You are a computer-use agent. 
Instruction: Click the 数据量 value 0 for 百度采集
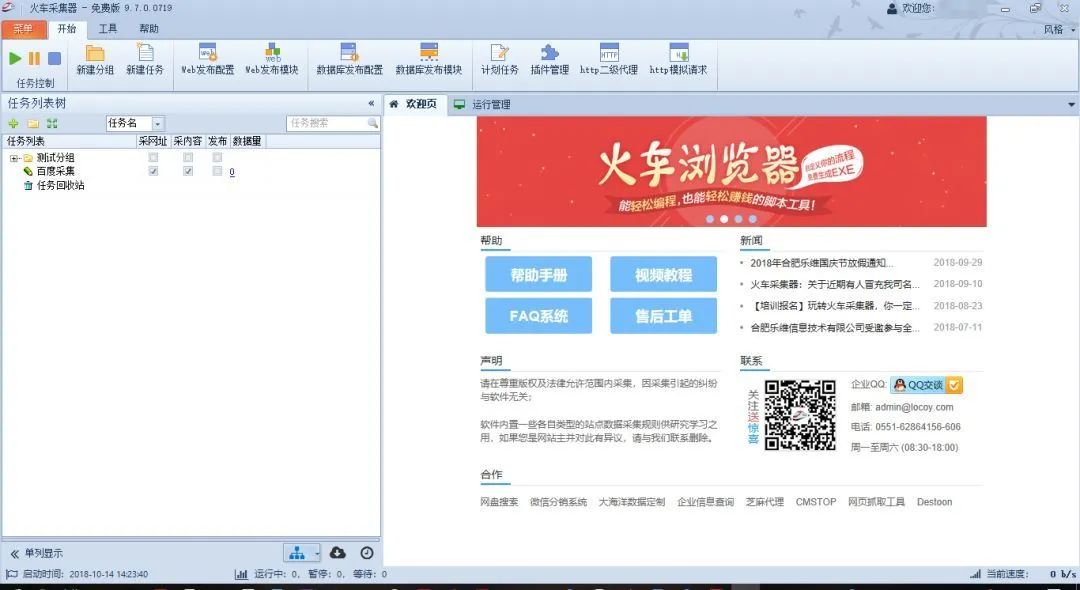click(x=232, y=172)
